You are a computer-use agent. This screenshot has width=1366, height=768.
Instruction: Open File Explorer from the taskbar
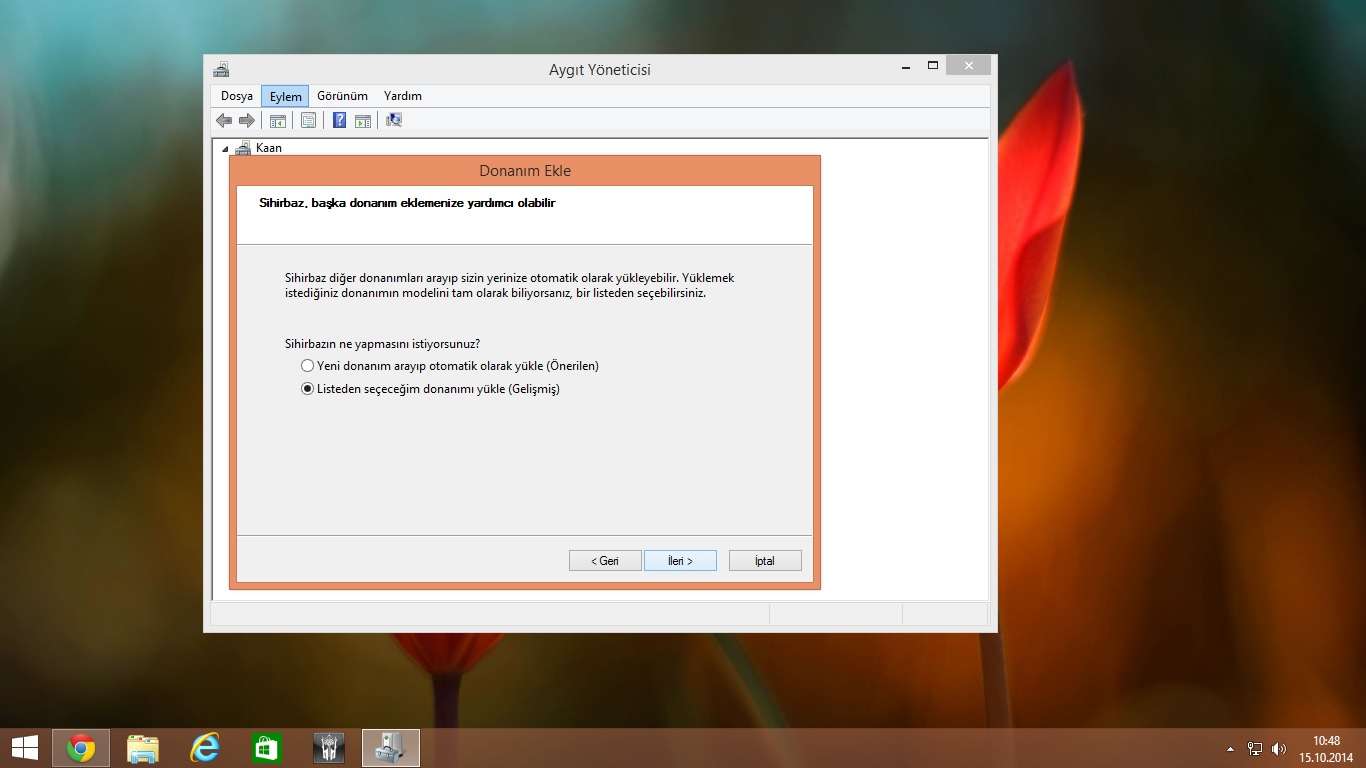(143, 748)
